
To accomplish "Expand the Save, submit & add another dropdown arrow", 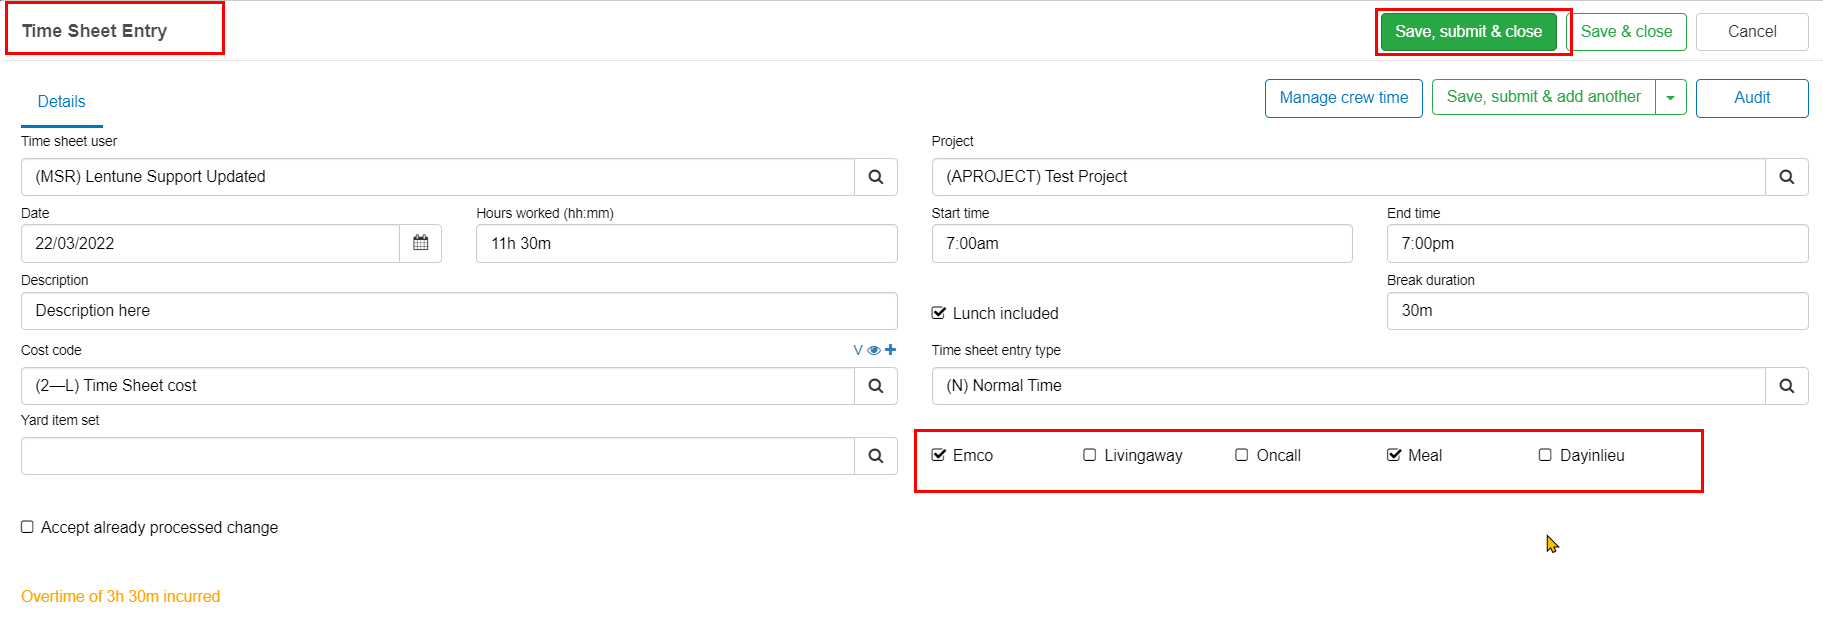I will coord(1670,98).
